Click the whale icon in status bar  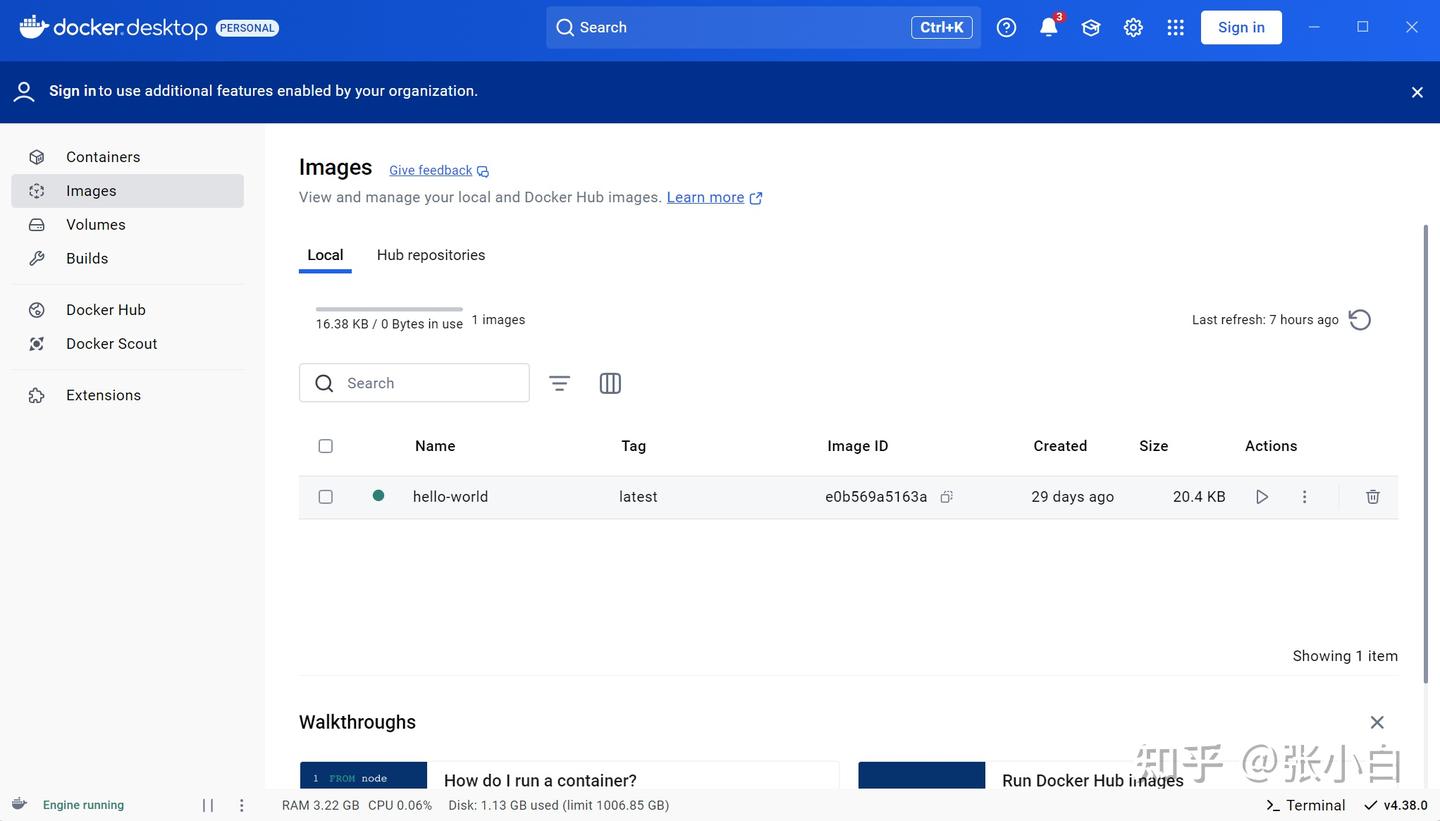coord(19,804)
